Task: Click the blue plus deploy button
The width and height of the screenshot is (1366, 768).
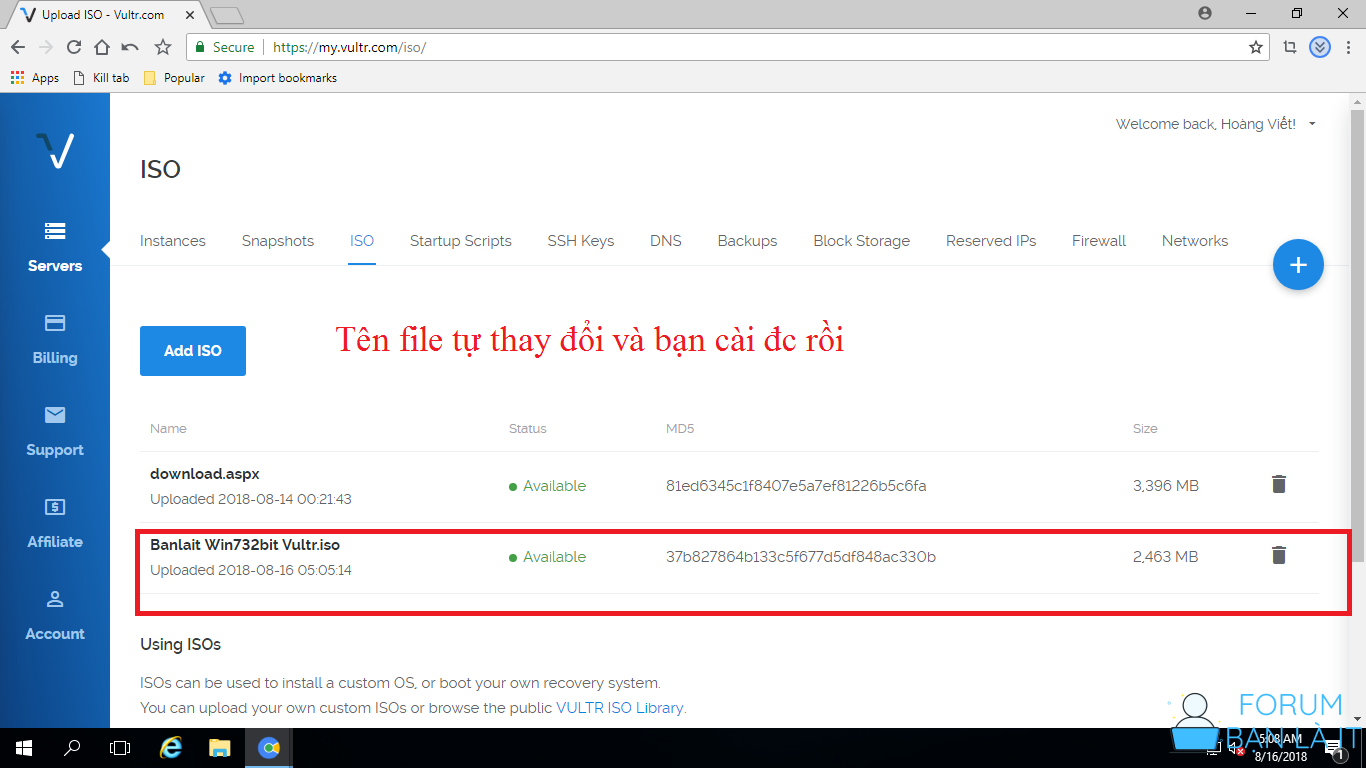Action: (1298, 265)
